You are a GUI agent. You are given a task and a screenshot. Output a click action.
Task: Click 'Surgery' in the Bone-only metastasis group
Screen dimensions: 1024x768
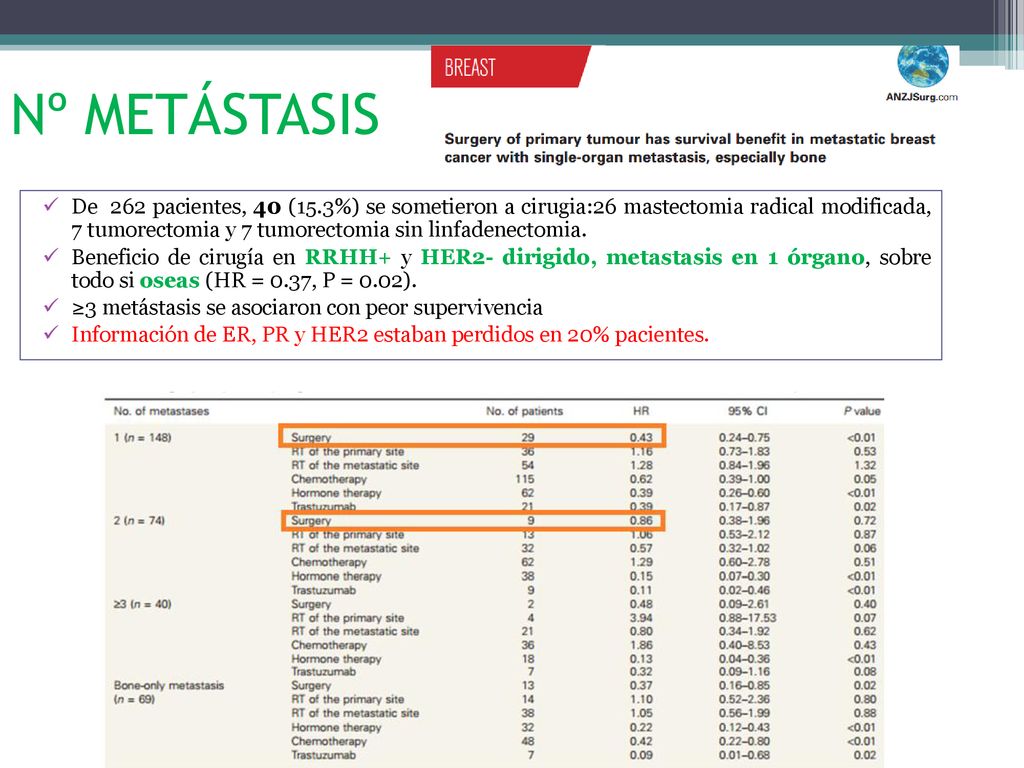click(x=311, y=685)
